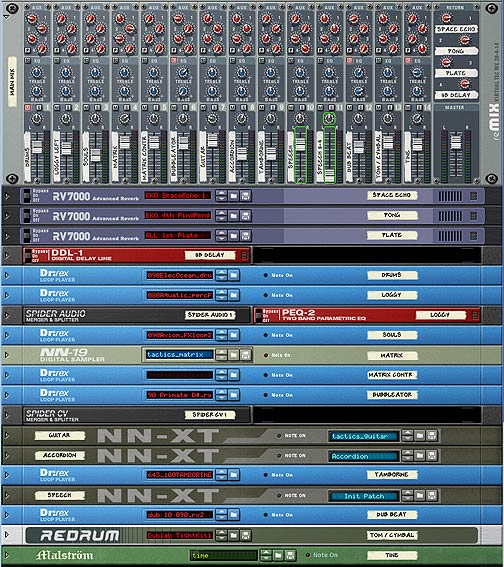The height and width of the screenshot is (567, 504).
Task: Save patch on RV7000 Space Echo
Action: [x=245, y=196]
